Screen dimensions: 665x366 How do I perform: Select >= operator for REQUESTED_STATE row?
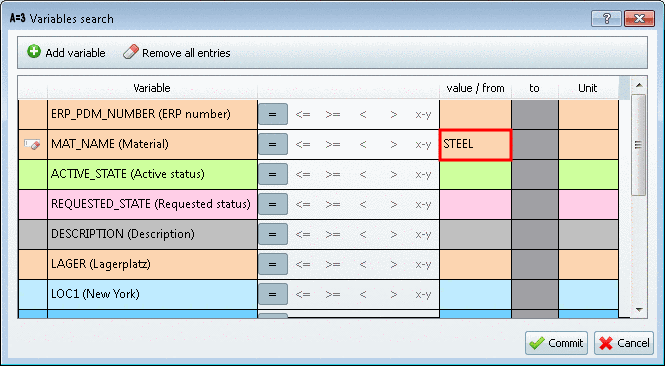[x=333, y=204]
